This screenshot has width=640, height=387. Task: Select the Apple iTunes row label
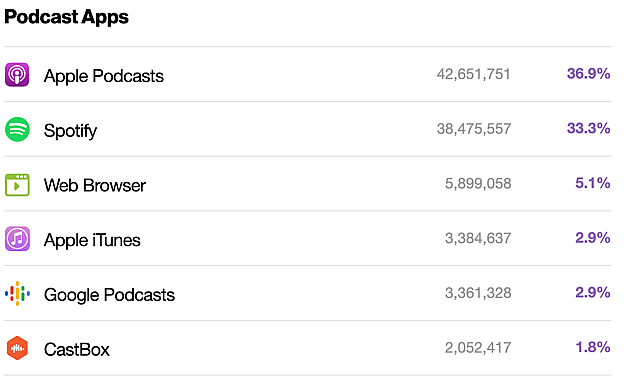(x=92, y=240)
